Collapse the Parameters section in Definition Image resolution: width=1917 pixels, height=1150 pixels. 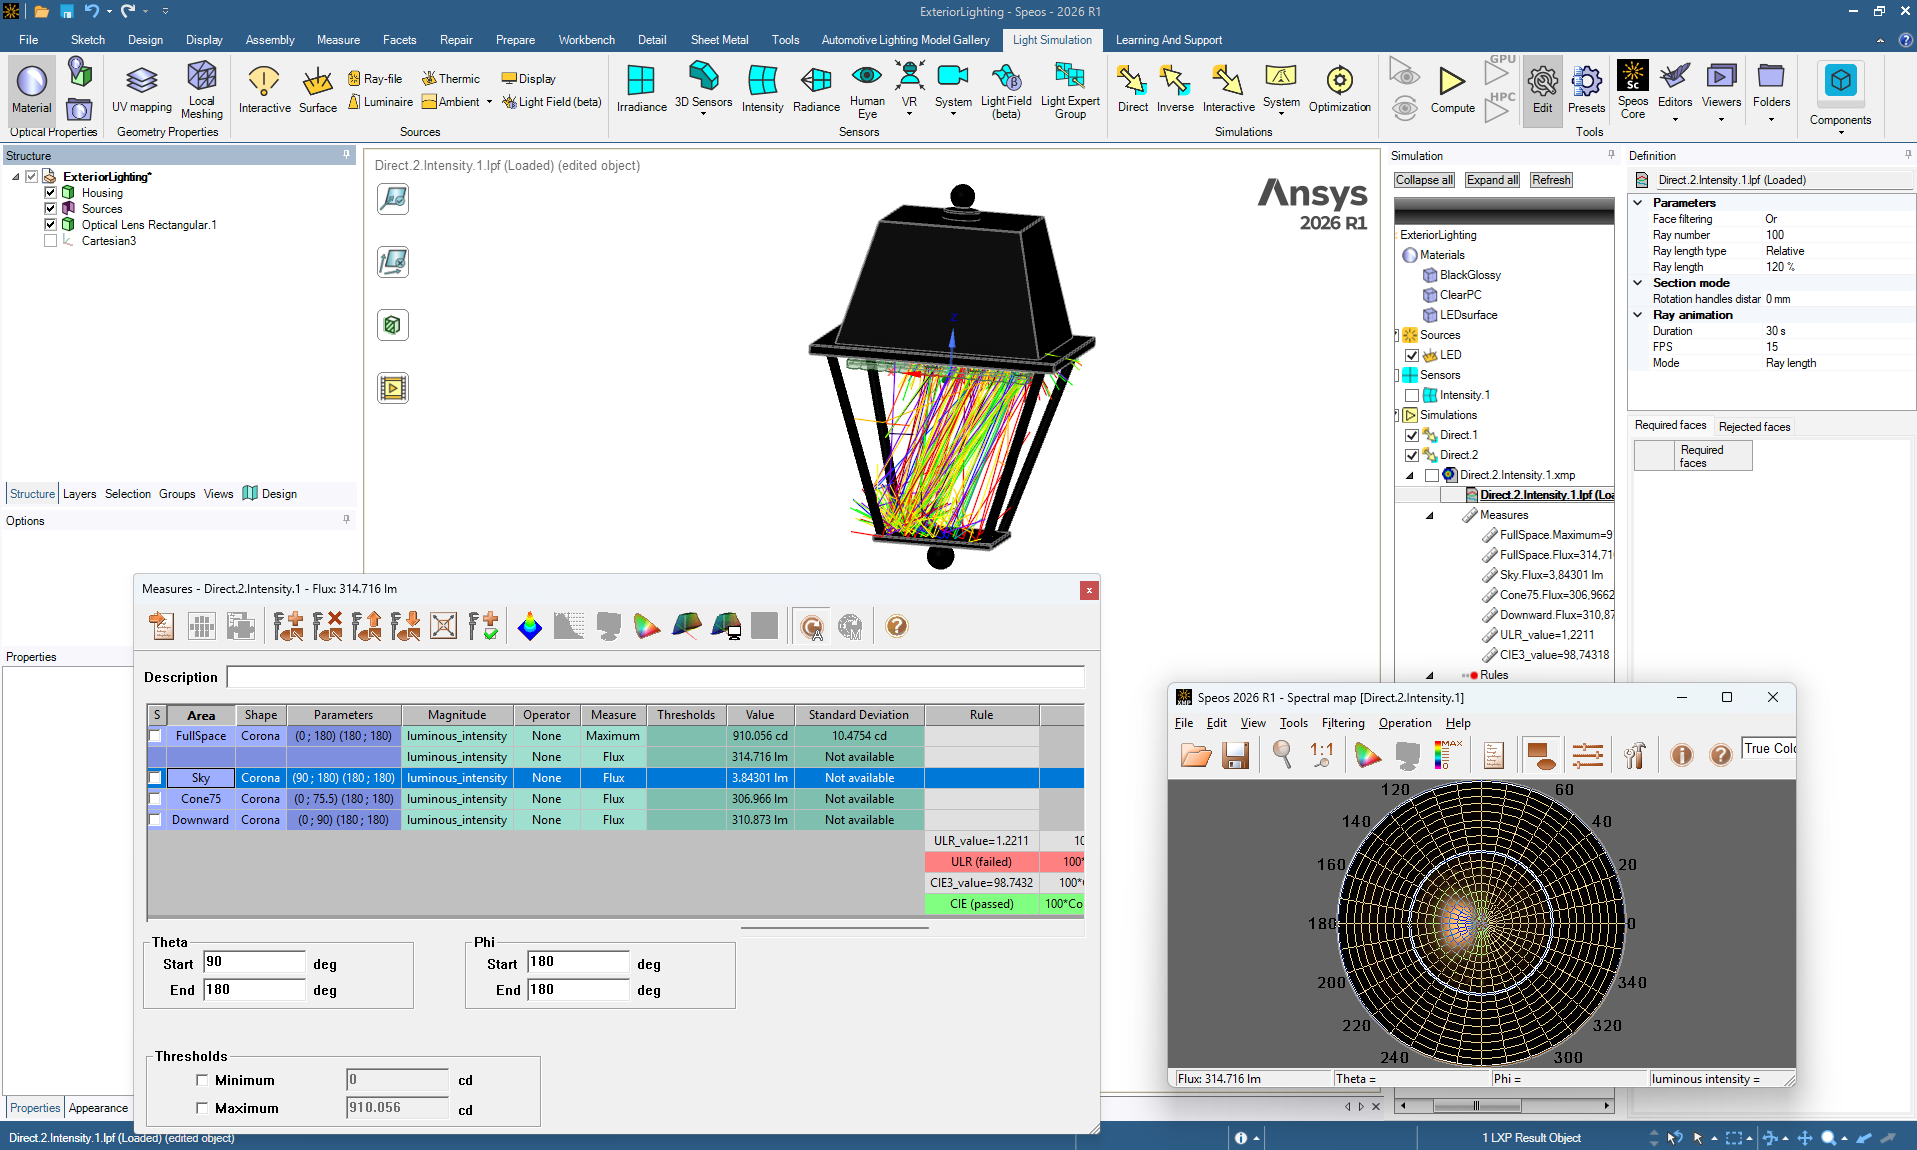pyautogui.click(x=1638, y=203)
